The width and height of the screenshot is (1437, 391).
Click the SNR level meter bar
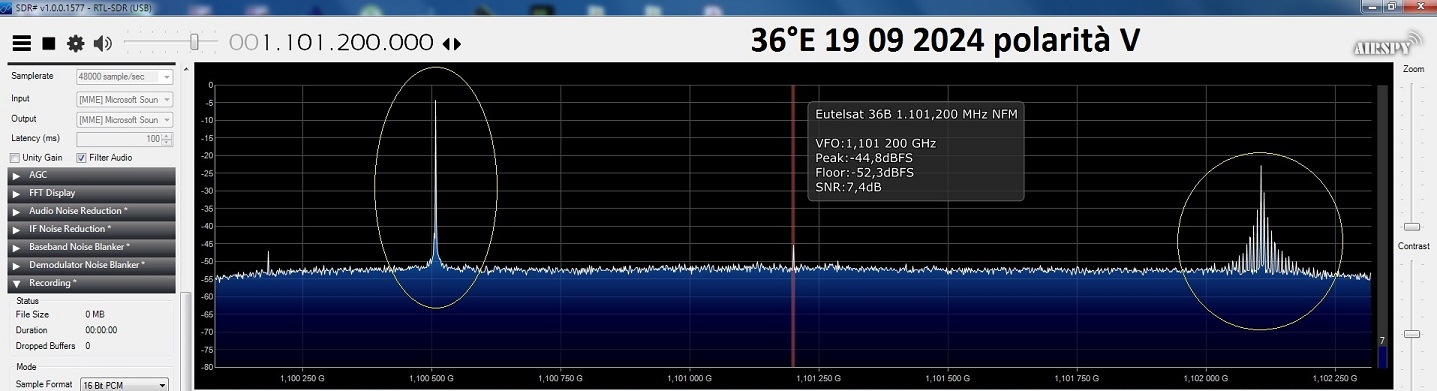1382,226
